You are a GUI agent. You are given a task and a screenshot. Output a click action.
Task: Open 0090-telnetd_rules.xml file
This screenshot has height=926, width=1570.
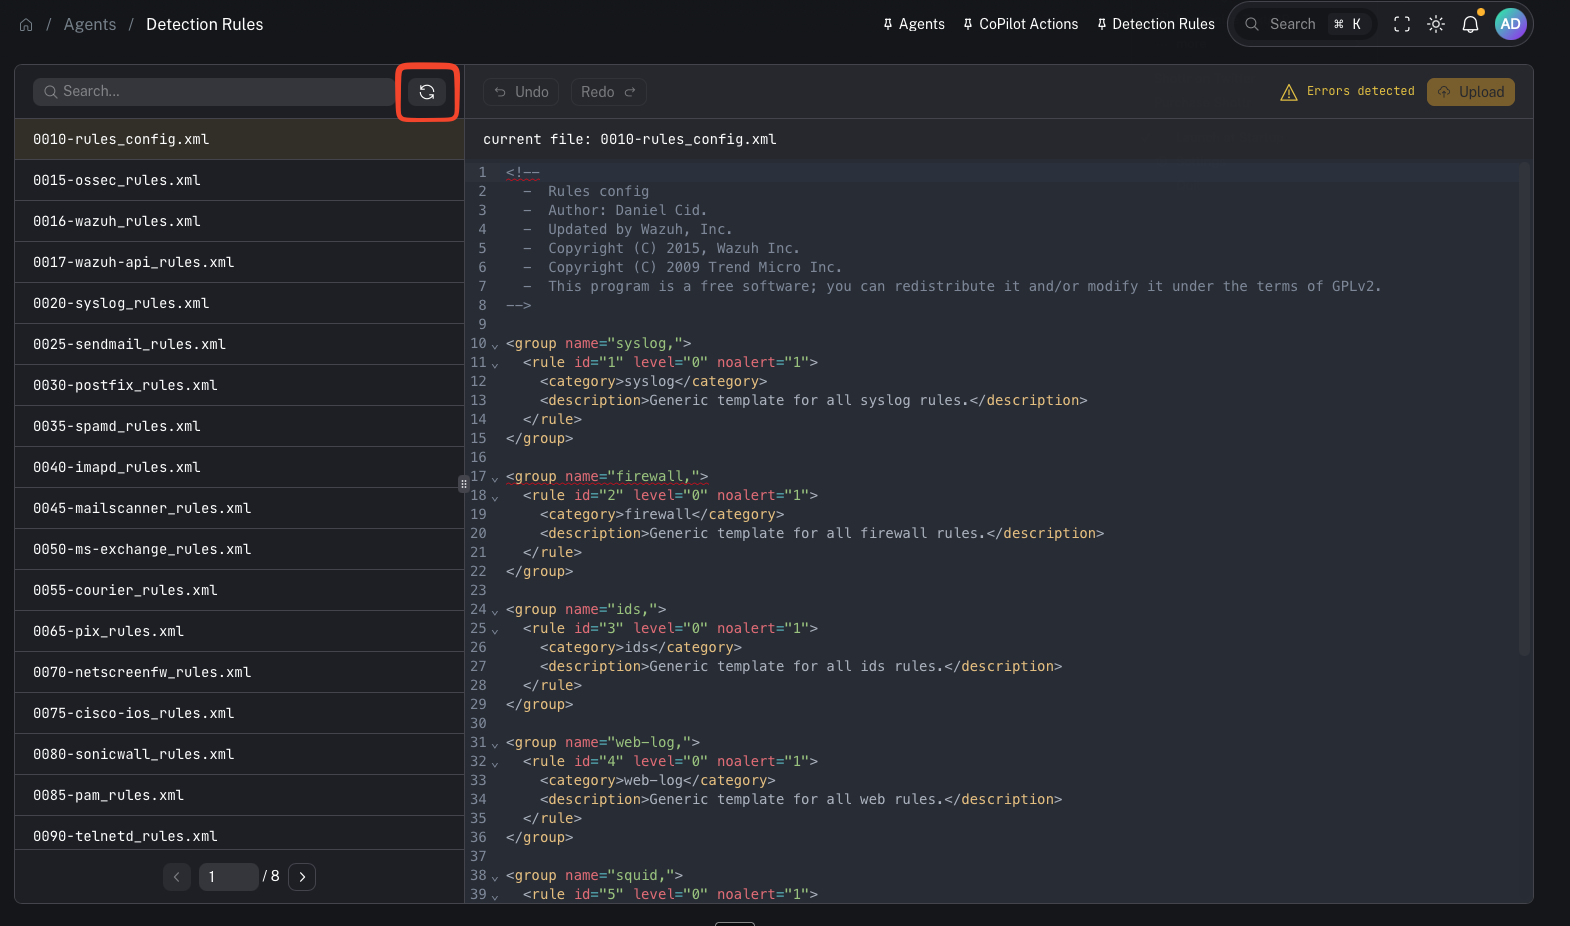pos(239,833)
